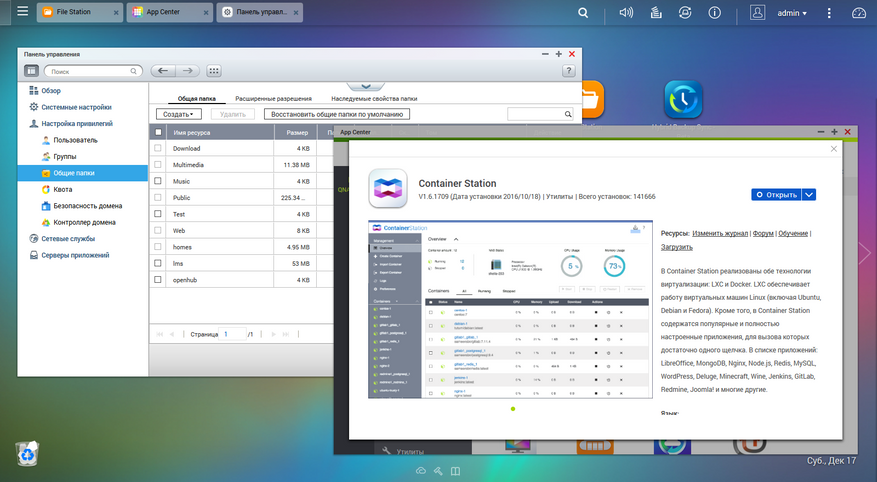877x482 pixels.
Task: Open the Создать dropdown button
Action: coord(178,114)
